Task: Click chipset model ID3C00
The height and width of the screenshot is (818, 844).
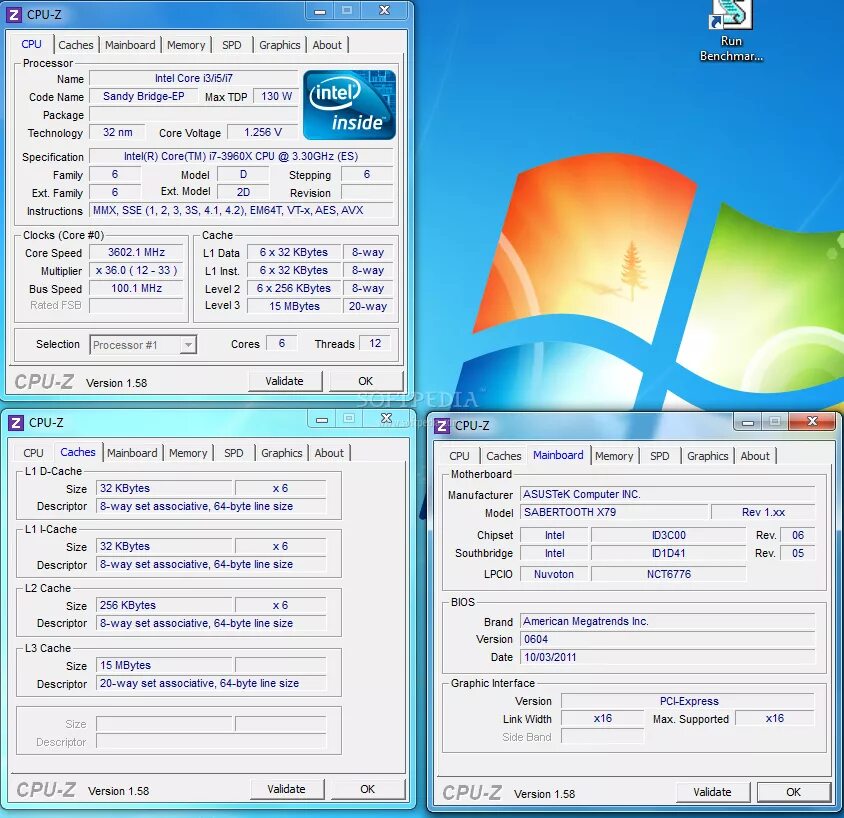Action: tap(669, 535)
